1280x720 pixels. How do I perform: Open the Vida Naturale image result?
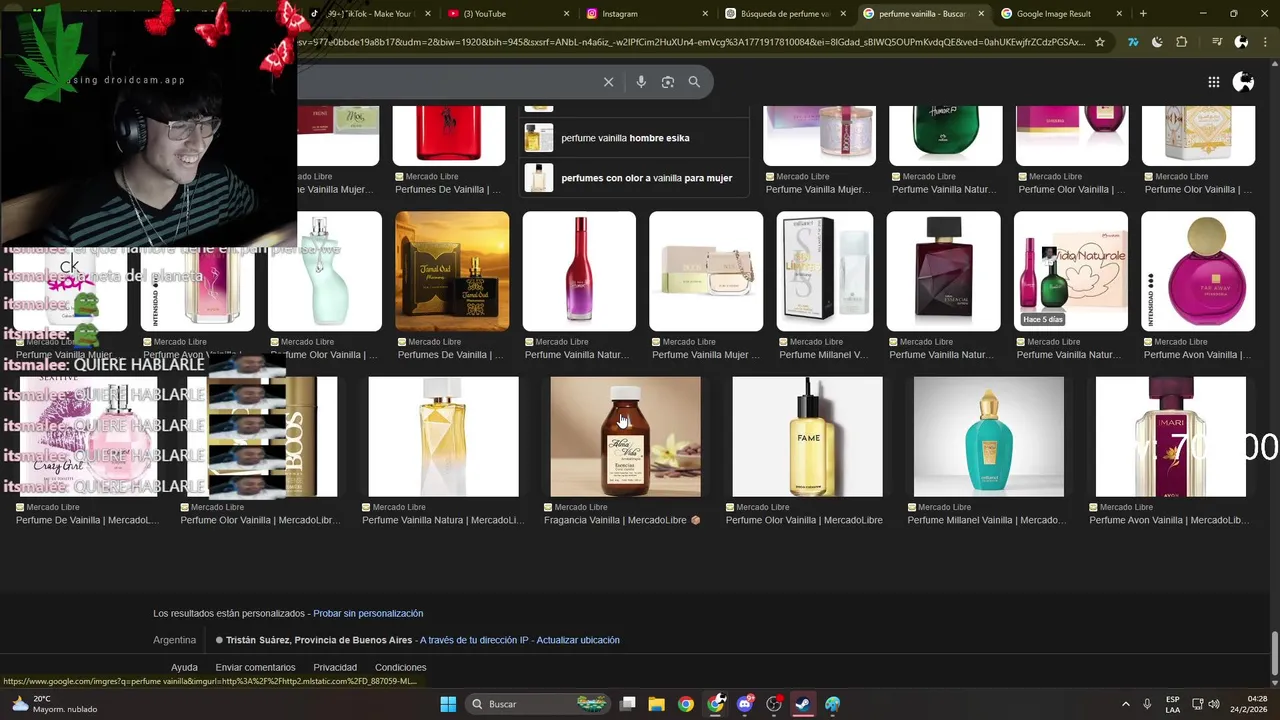(x=1071, y=271)
